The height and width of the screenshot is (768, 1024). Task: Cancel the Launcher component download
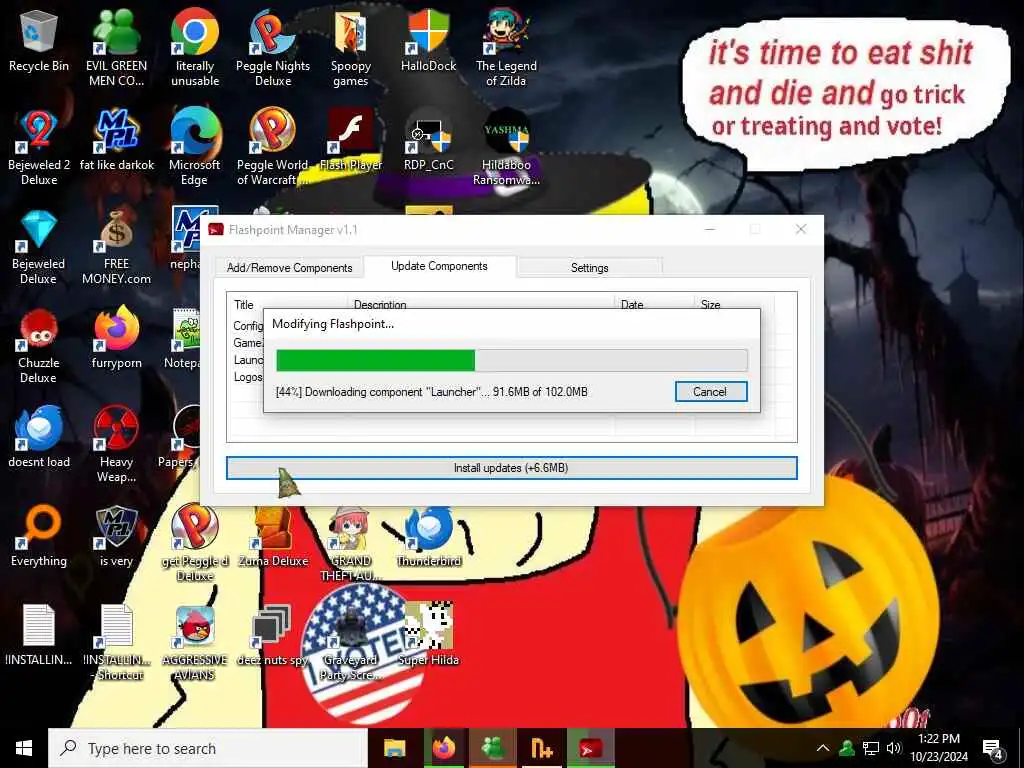[710, 392]
